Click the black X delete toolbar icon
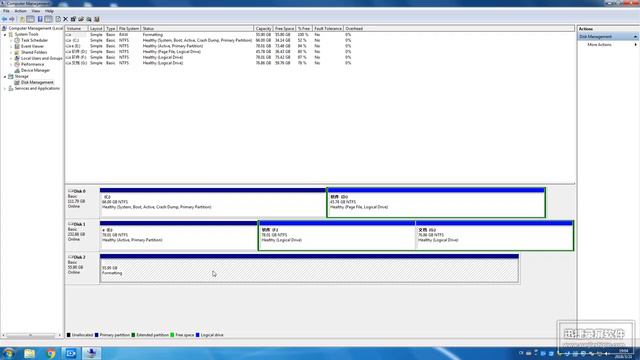This screenshot has width=640, height=360. 65,19
